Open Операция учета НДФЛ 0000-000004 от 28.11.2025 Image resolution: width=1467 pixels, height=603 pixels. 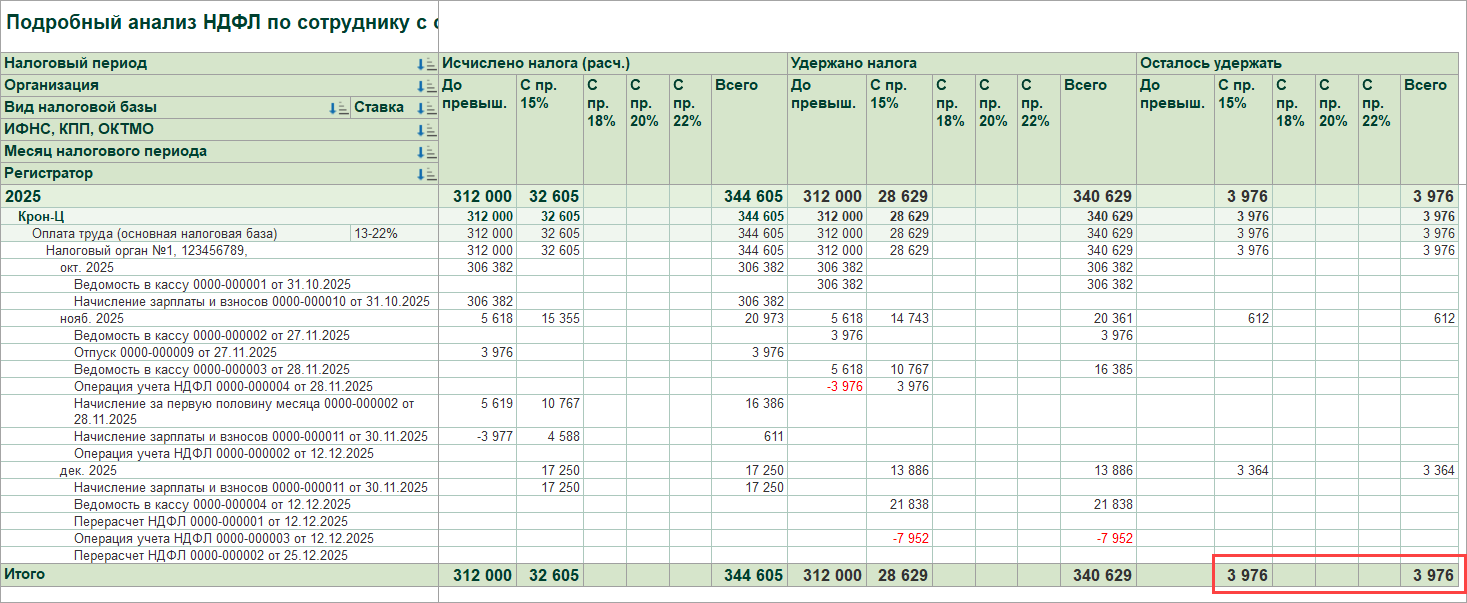pyautogui.click(x=223, y=387)
